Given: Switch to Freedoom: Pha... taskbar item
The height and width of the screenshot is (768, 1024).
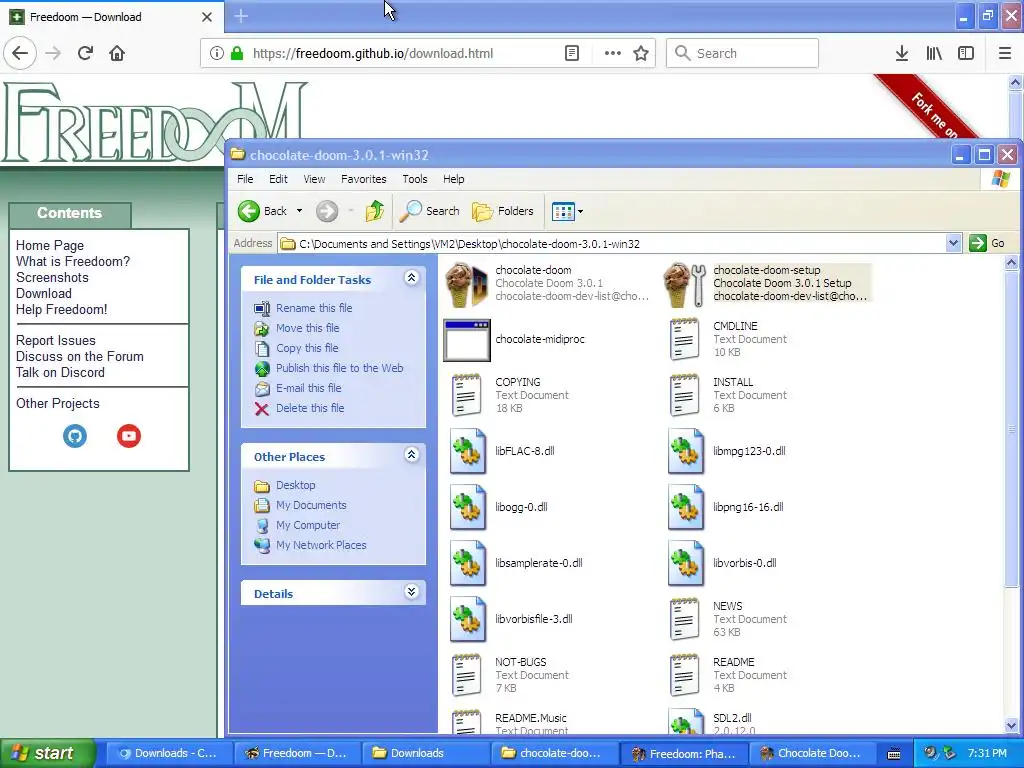Looking at the screenshot, I should pos(683,754).
